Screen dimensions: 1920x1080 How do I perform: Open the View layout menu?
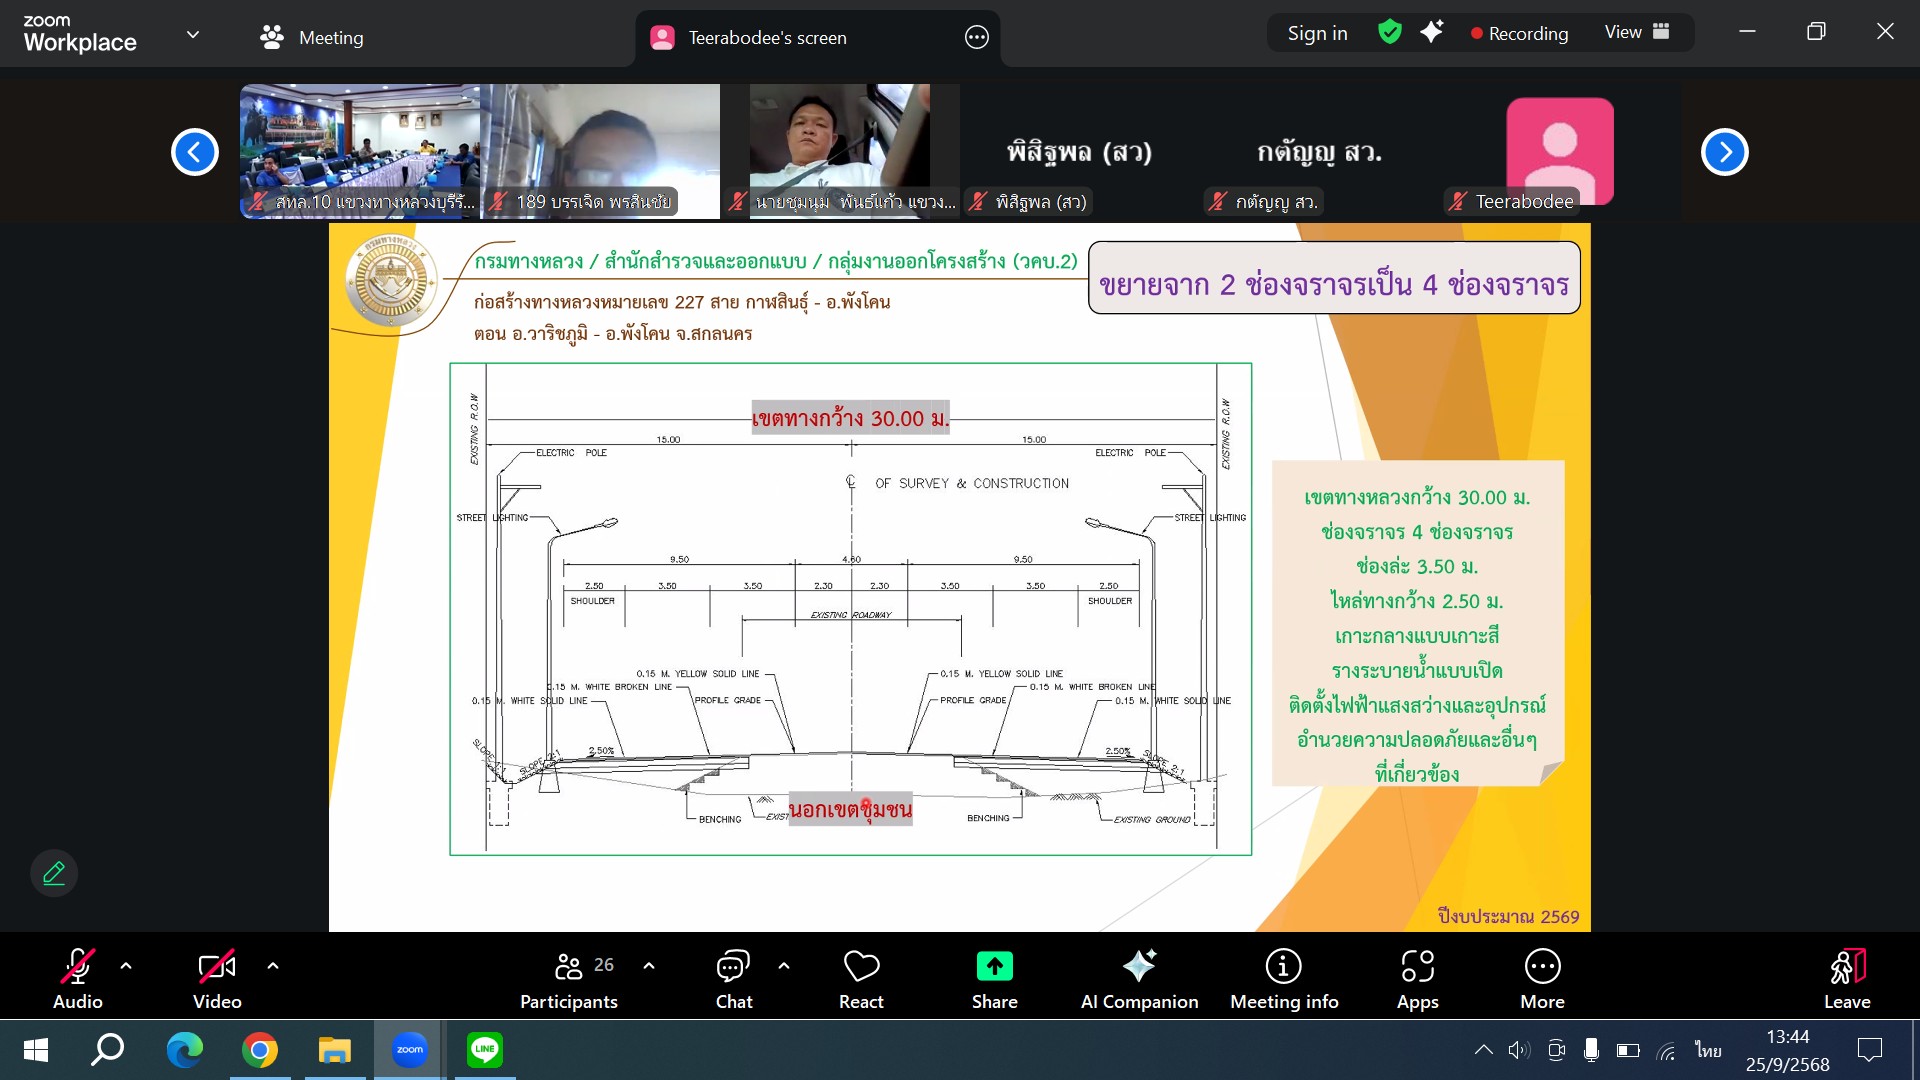pyautogui.click(x=1637, y=32)
